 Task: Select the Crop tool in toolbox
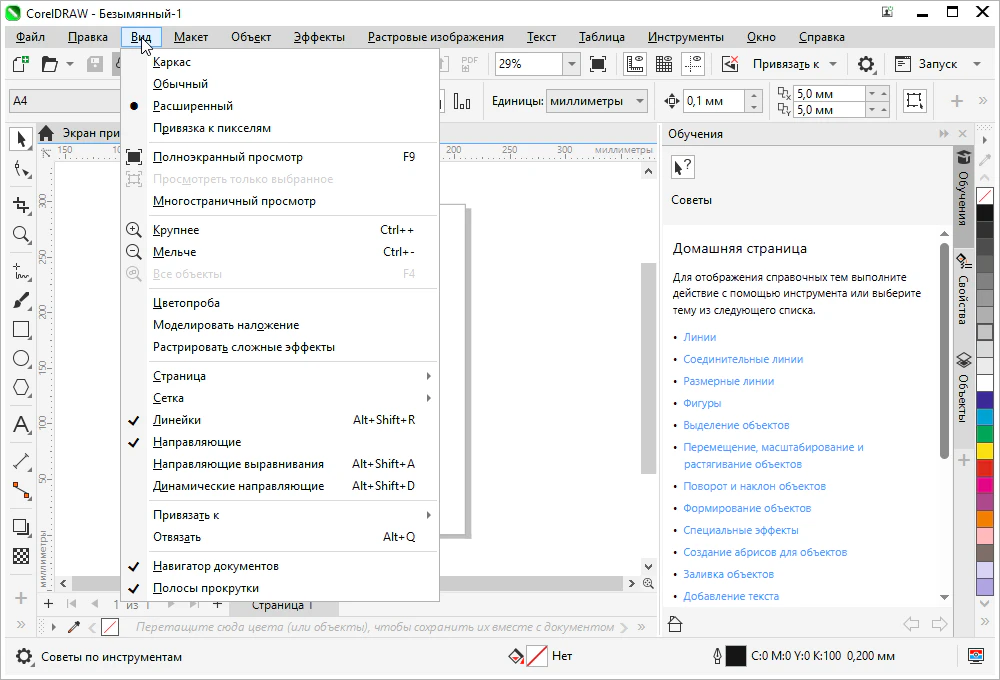pyautogui.click(x=20, y=205)
